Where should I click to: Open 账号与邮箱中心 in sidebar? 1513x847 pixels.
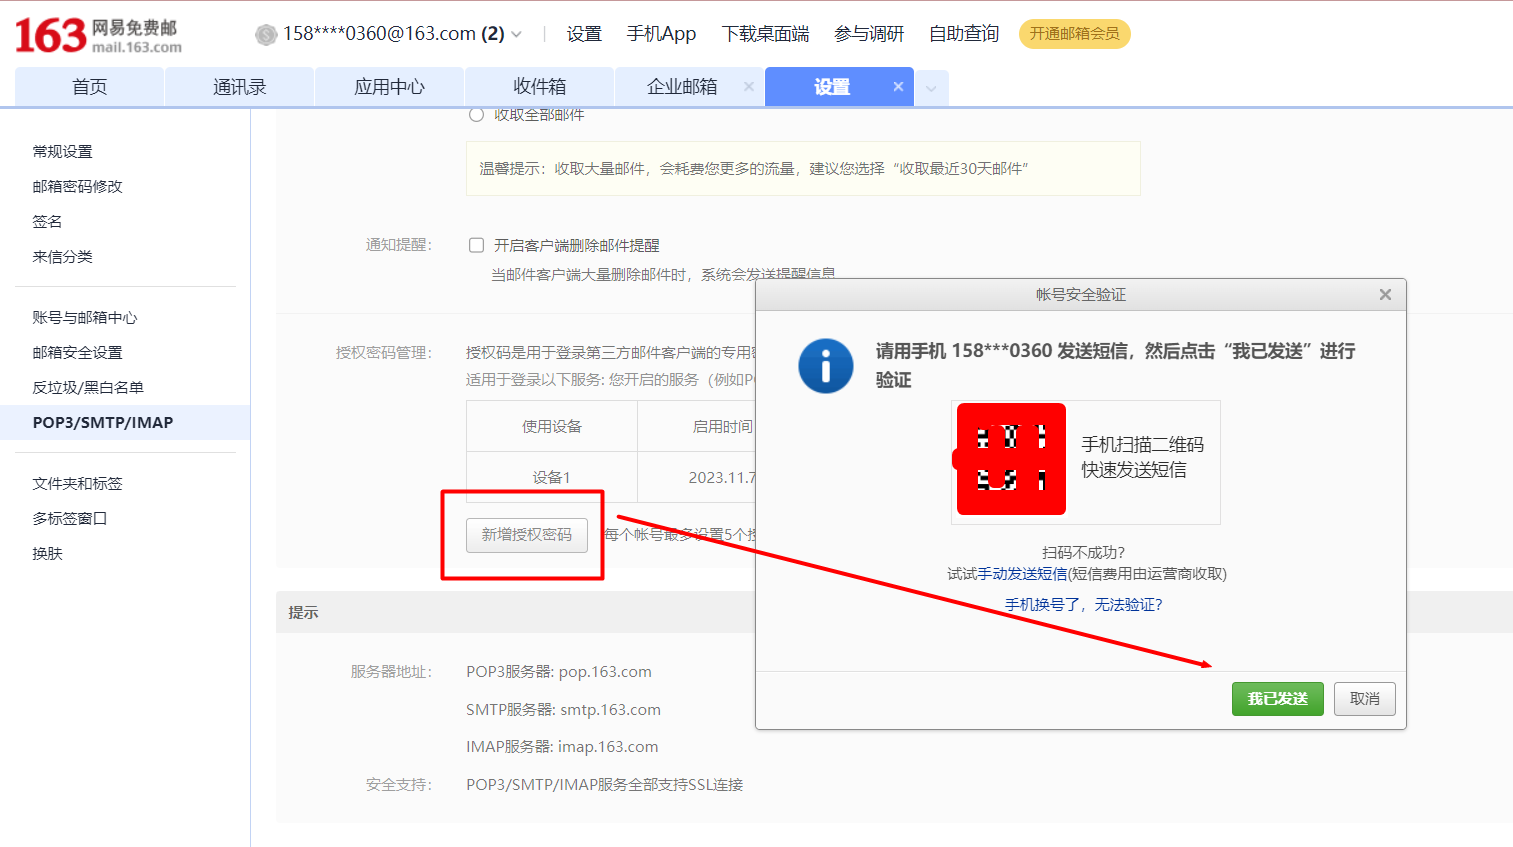[x=85, y=317]
